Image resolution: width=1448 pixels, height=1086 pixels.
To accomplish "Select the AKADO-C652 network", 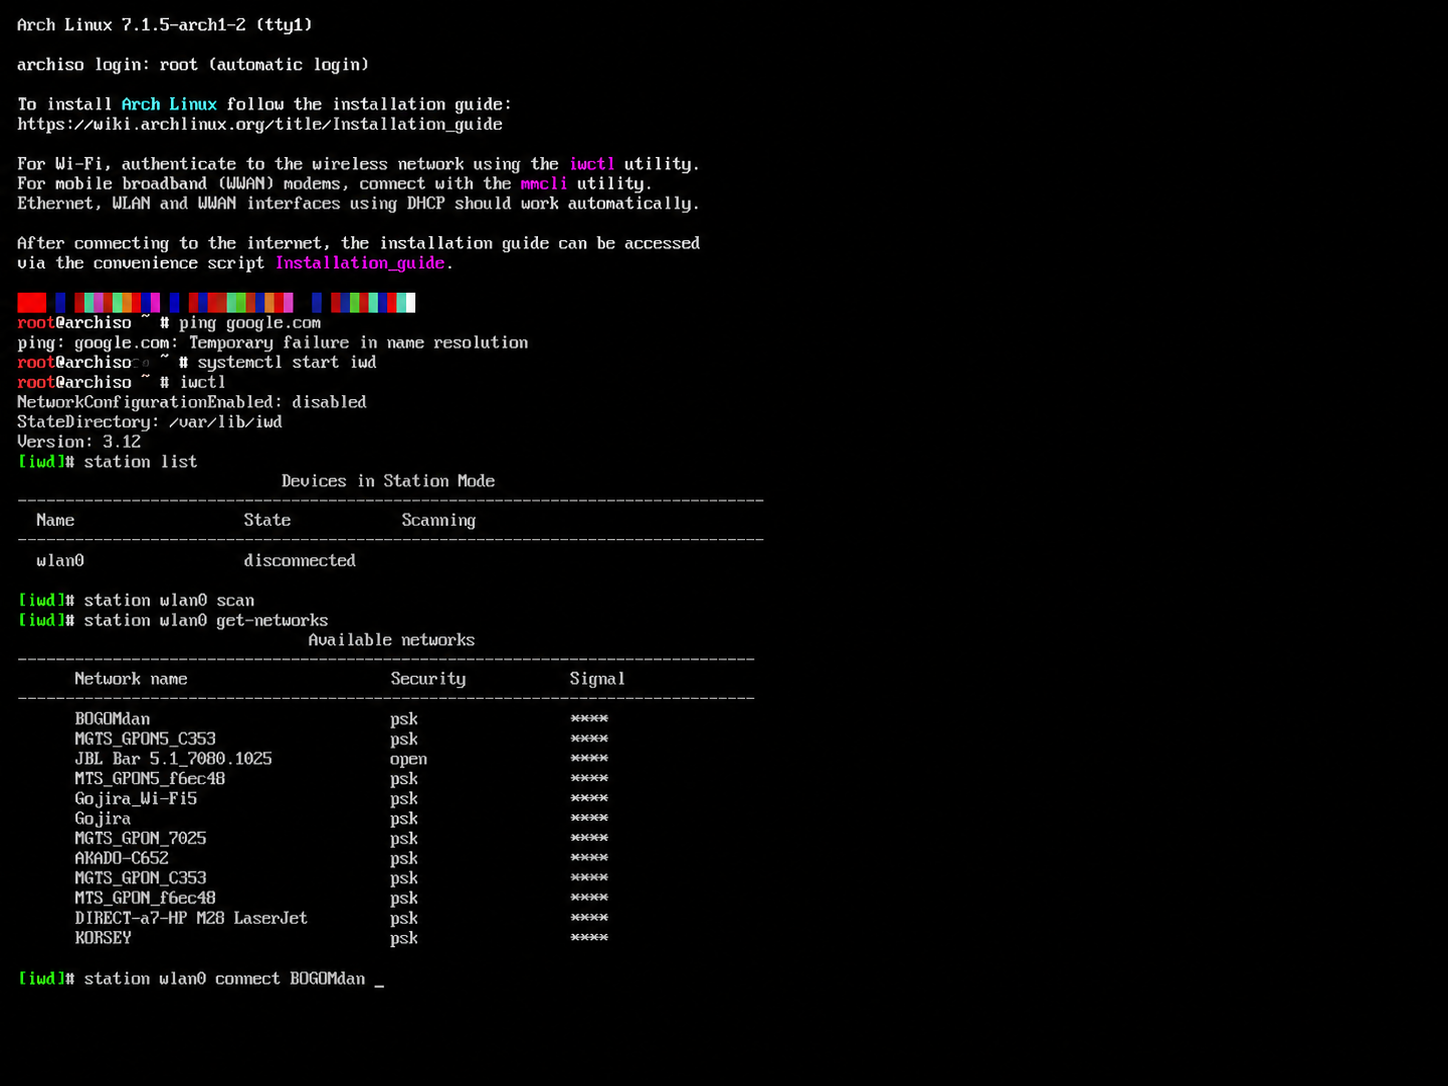I will click(121, 858).
